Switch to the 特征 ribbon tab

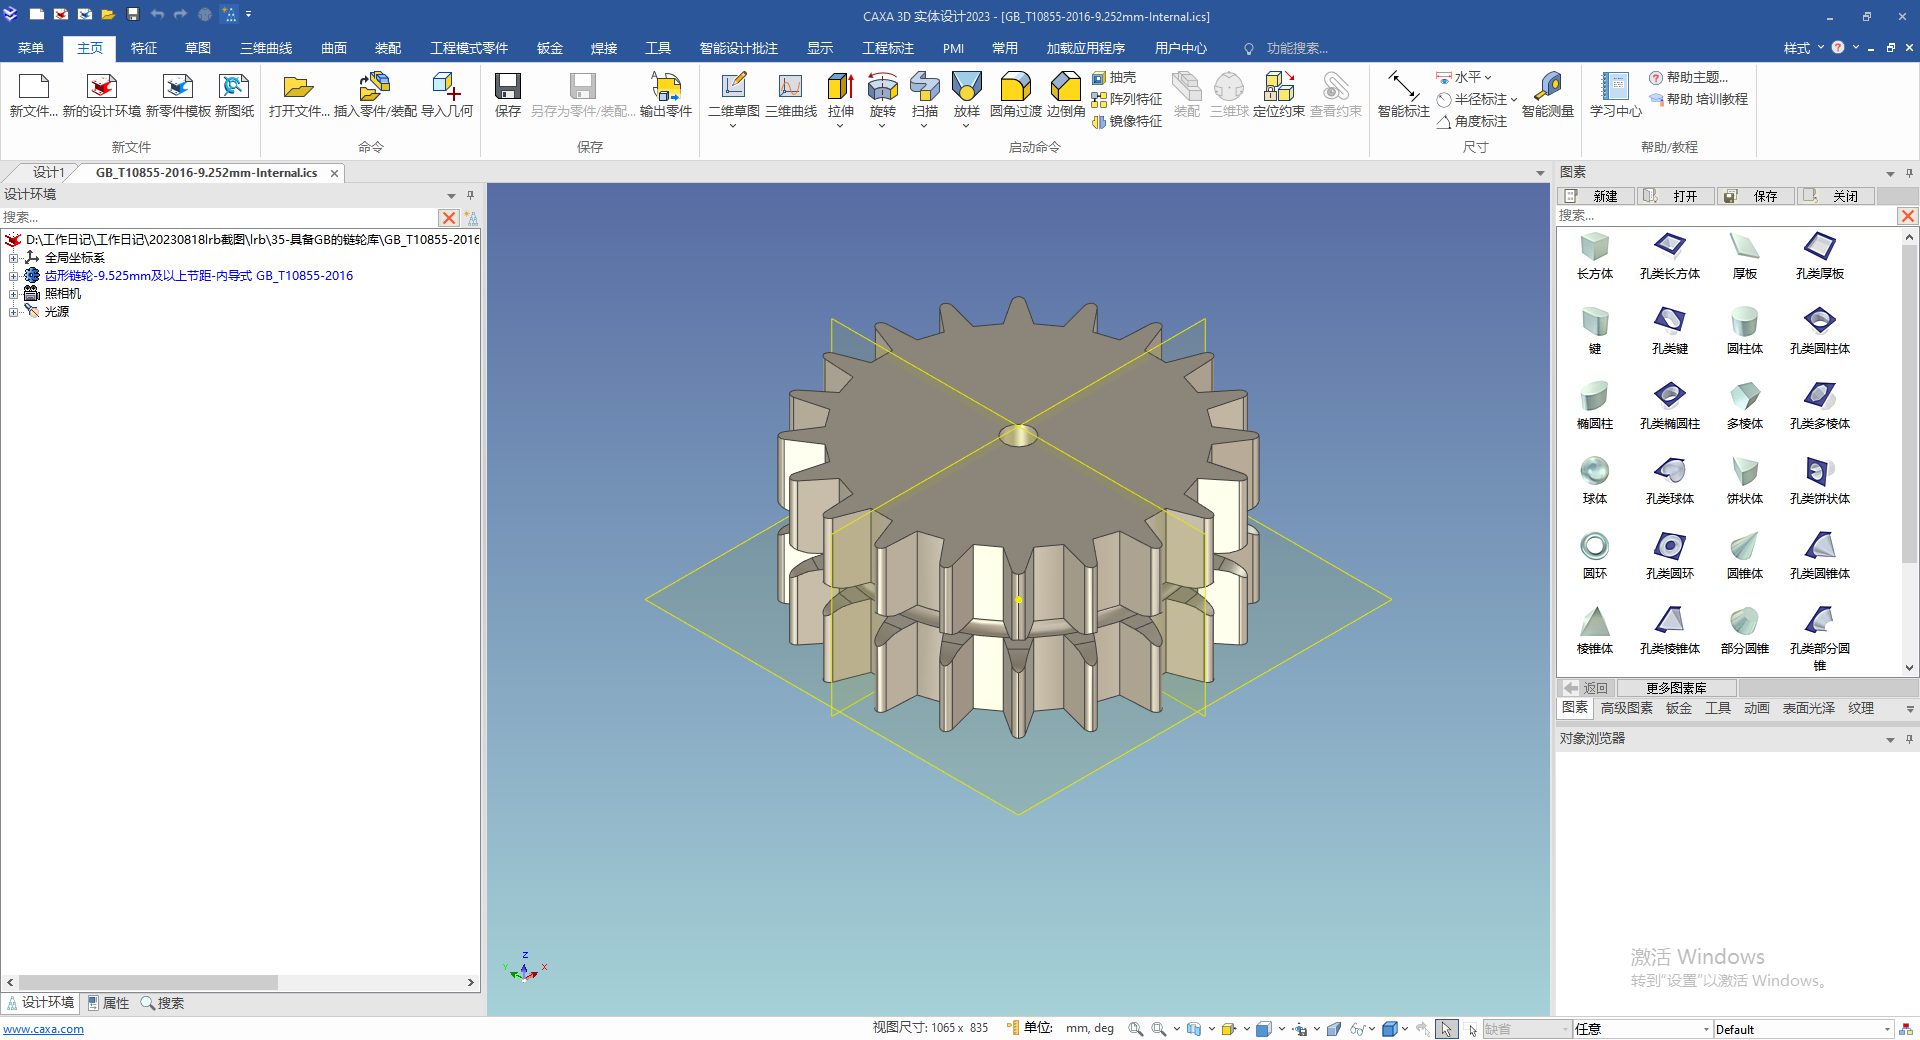click(x=144, y=48)
